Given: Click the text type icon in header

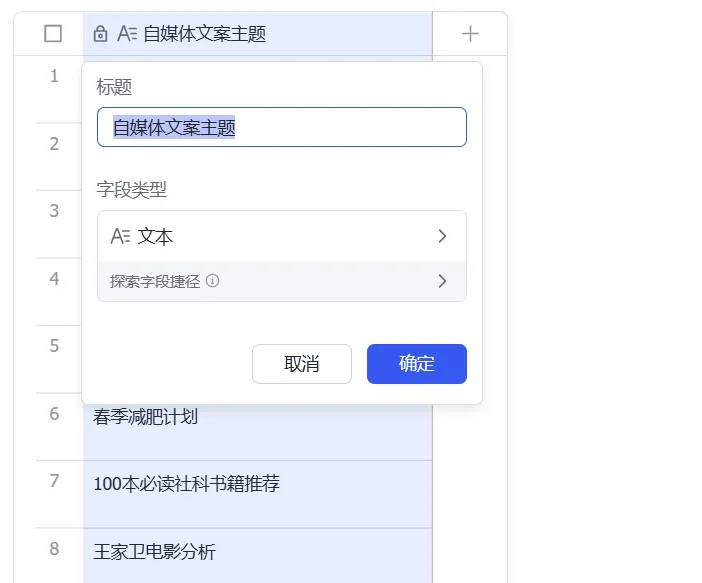Looking at the screenshot, I should 127,34.
